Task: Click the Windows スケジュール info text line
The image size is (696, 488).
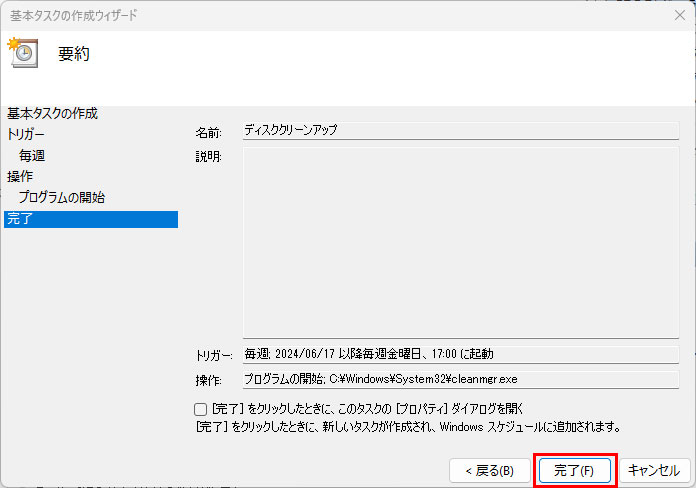Action: [408, 426]
